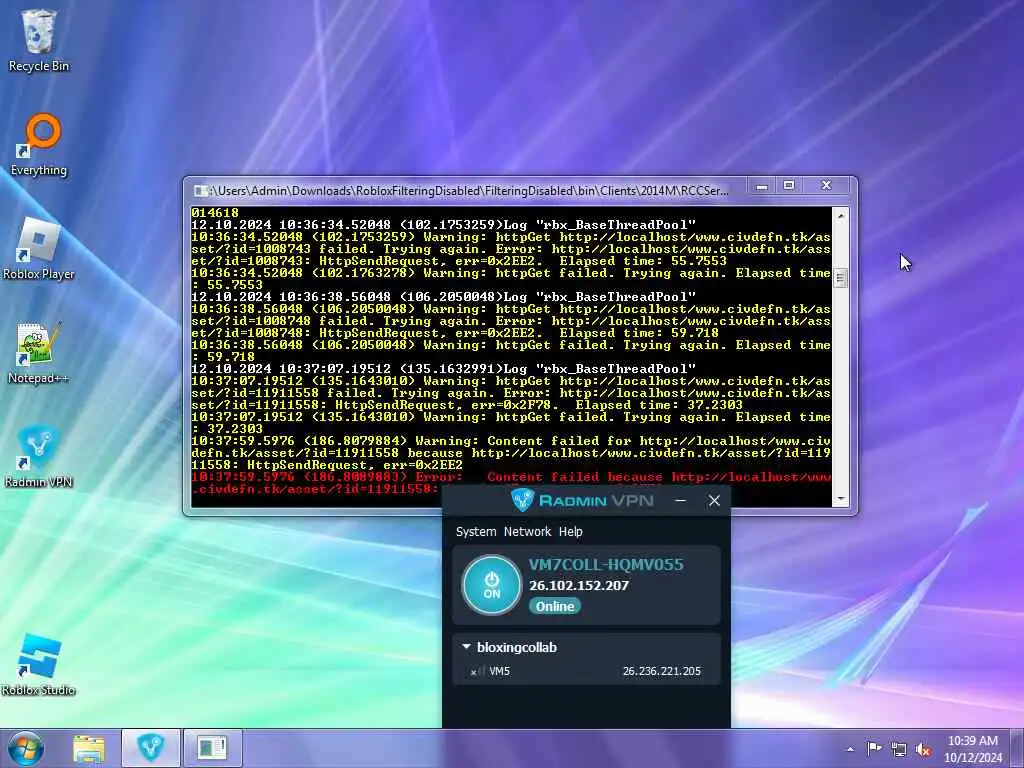Click the Radmin VPN taskbar button
Screen dimensions: 1024x768
151,748
